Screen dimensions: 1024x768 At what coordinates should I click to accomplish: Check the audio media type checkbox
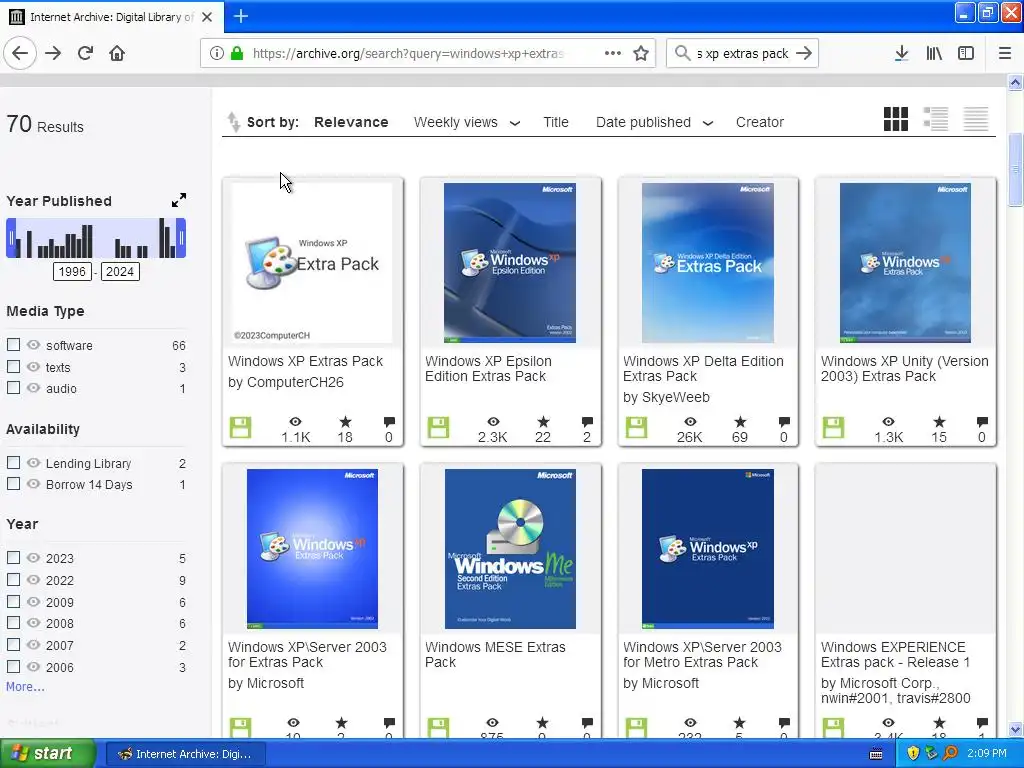click(13, 387)
